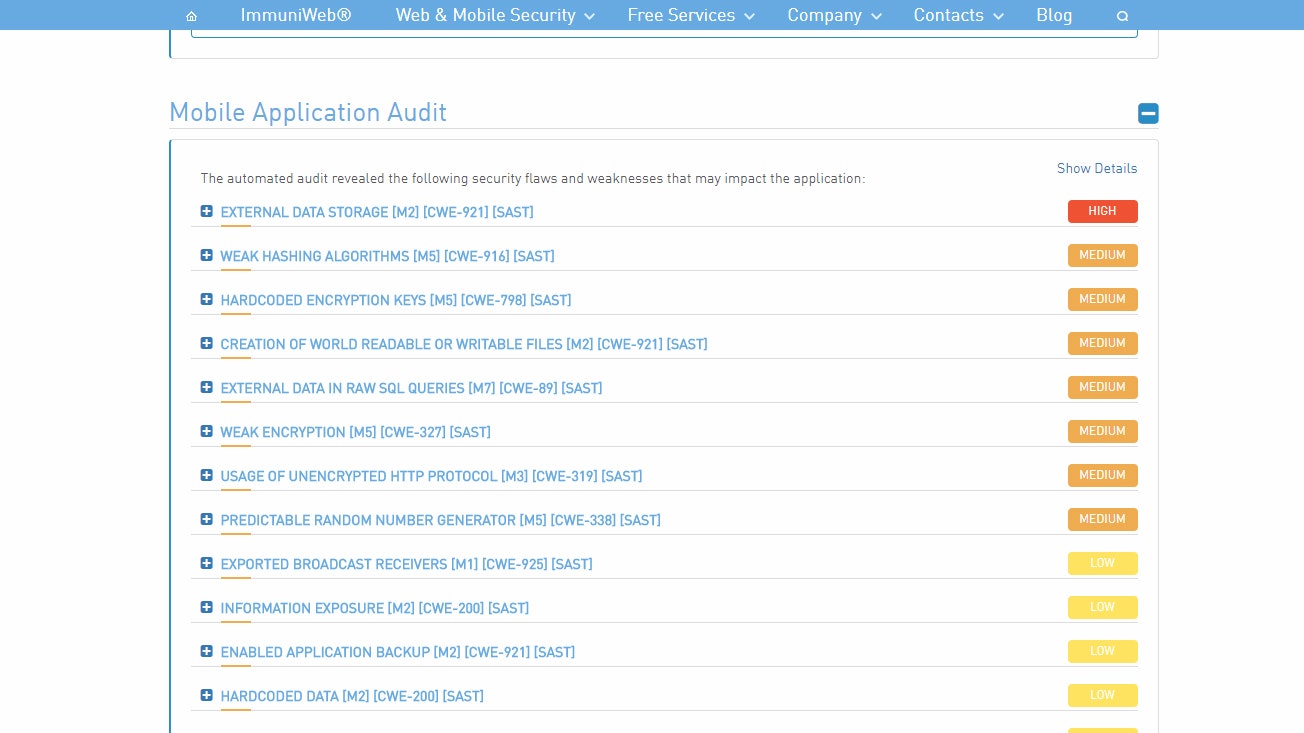Open EXPORTED BROADCAST RECEIVERS [M1] title
The image size is (1304, 733).
click(406, 564)
